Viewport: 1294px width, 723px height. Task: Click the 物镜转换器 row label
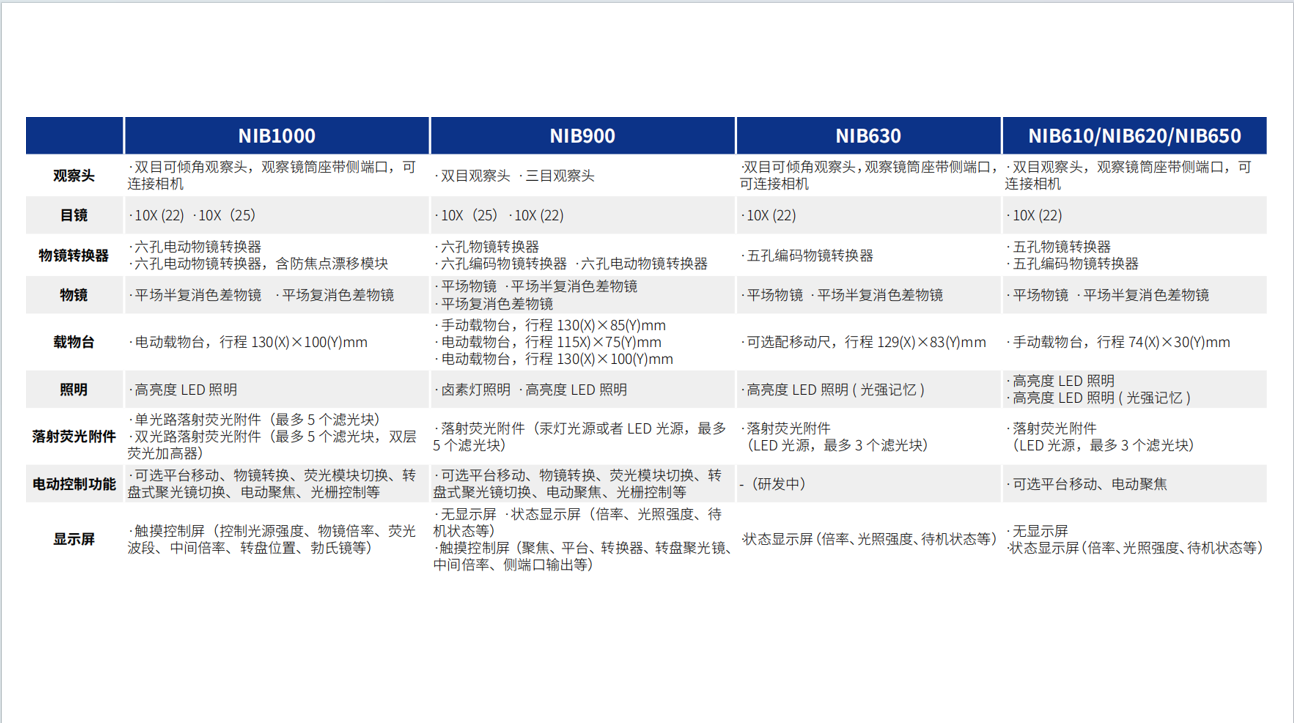[73, 255]
